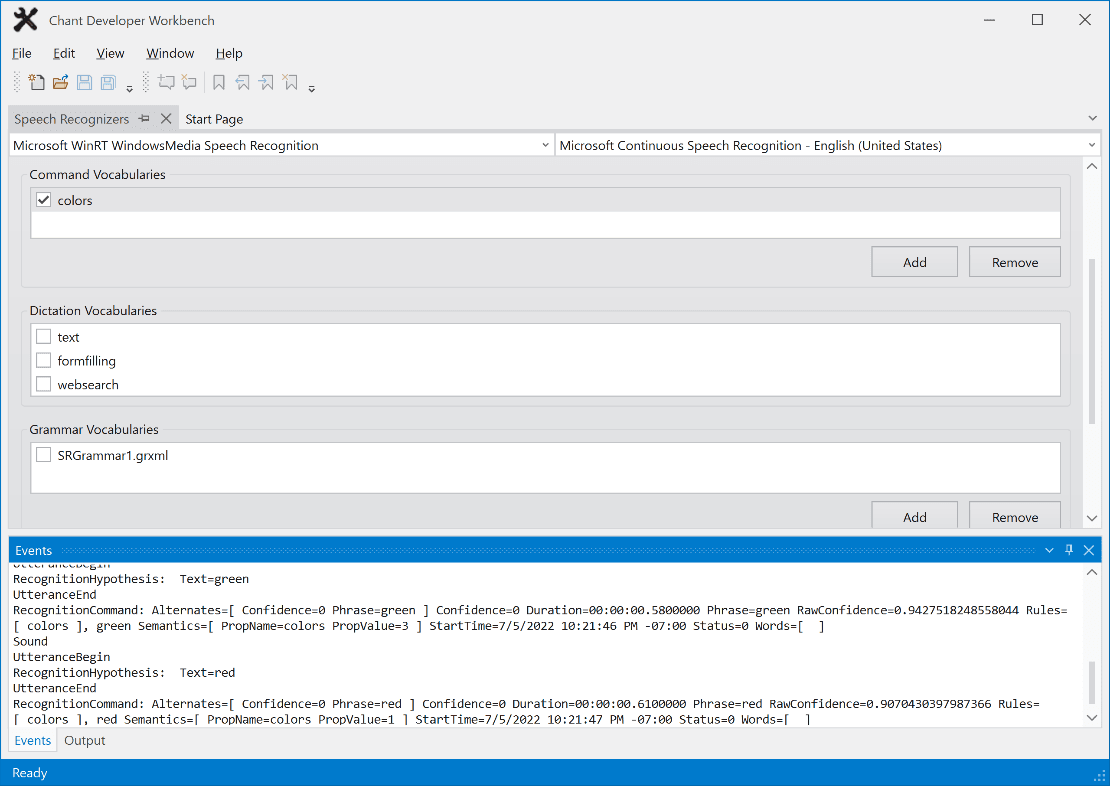Click the file toolbar drag grip handle
The height and width of the screenshot is (786, 1110).
click(17, 82)
